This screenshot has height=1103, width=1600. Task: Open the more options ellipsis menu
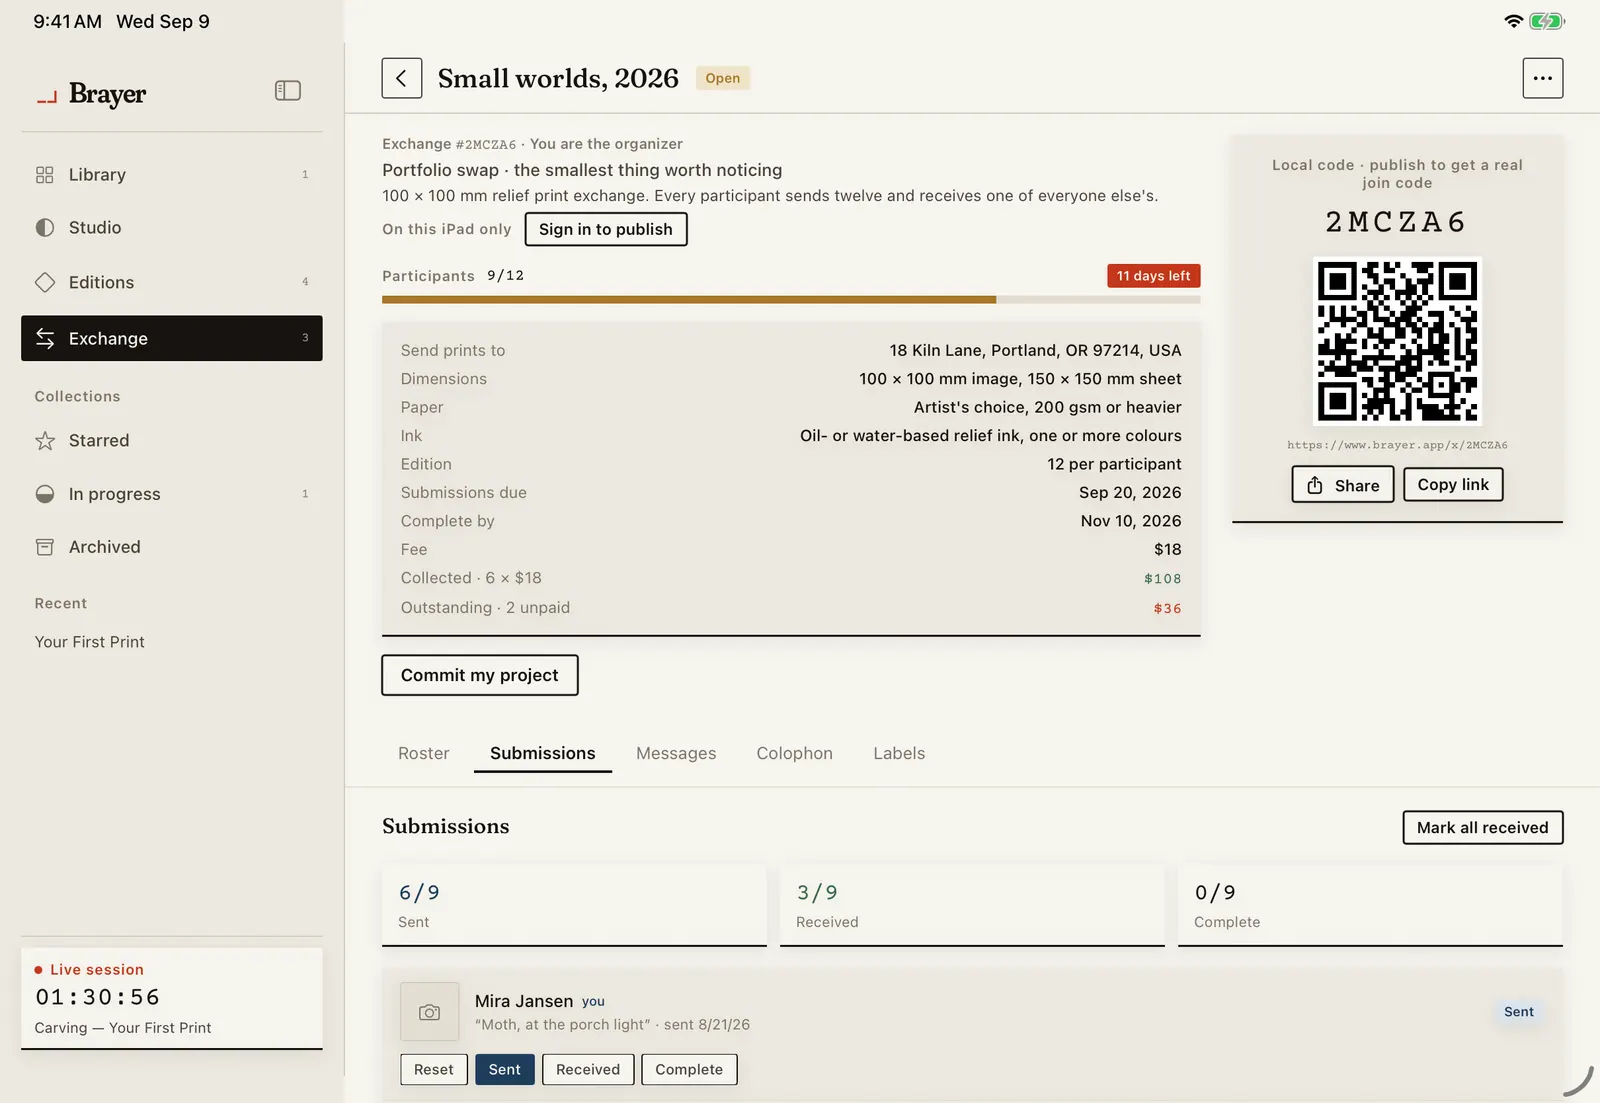click(x=1542, y=78)
